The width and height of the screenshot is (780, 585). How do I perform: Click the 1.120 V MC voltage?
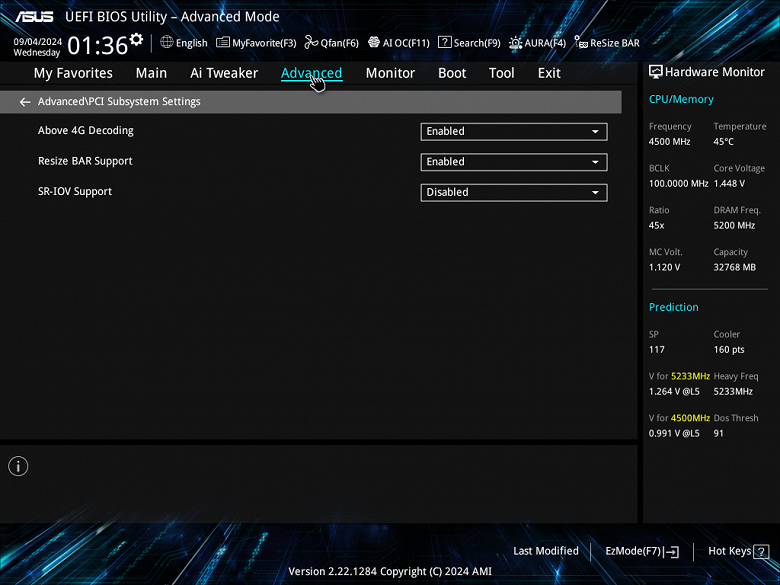(664, 267)
